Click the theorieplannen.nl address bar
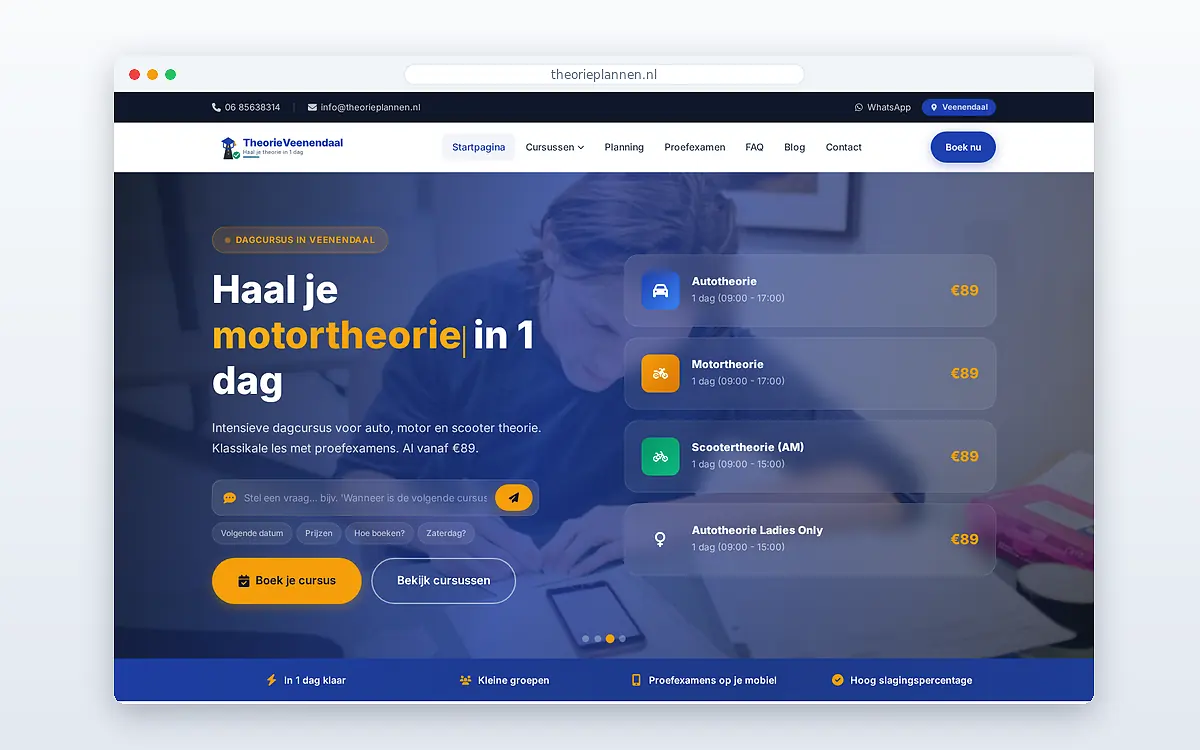Screen dimensions: 1200x750 point(604,74)
